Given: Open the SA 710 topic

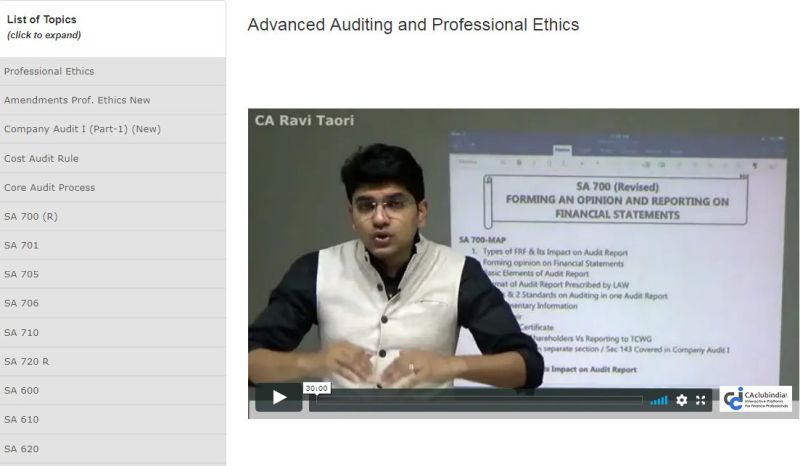Looking at the screenshot, I should 113,333.
